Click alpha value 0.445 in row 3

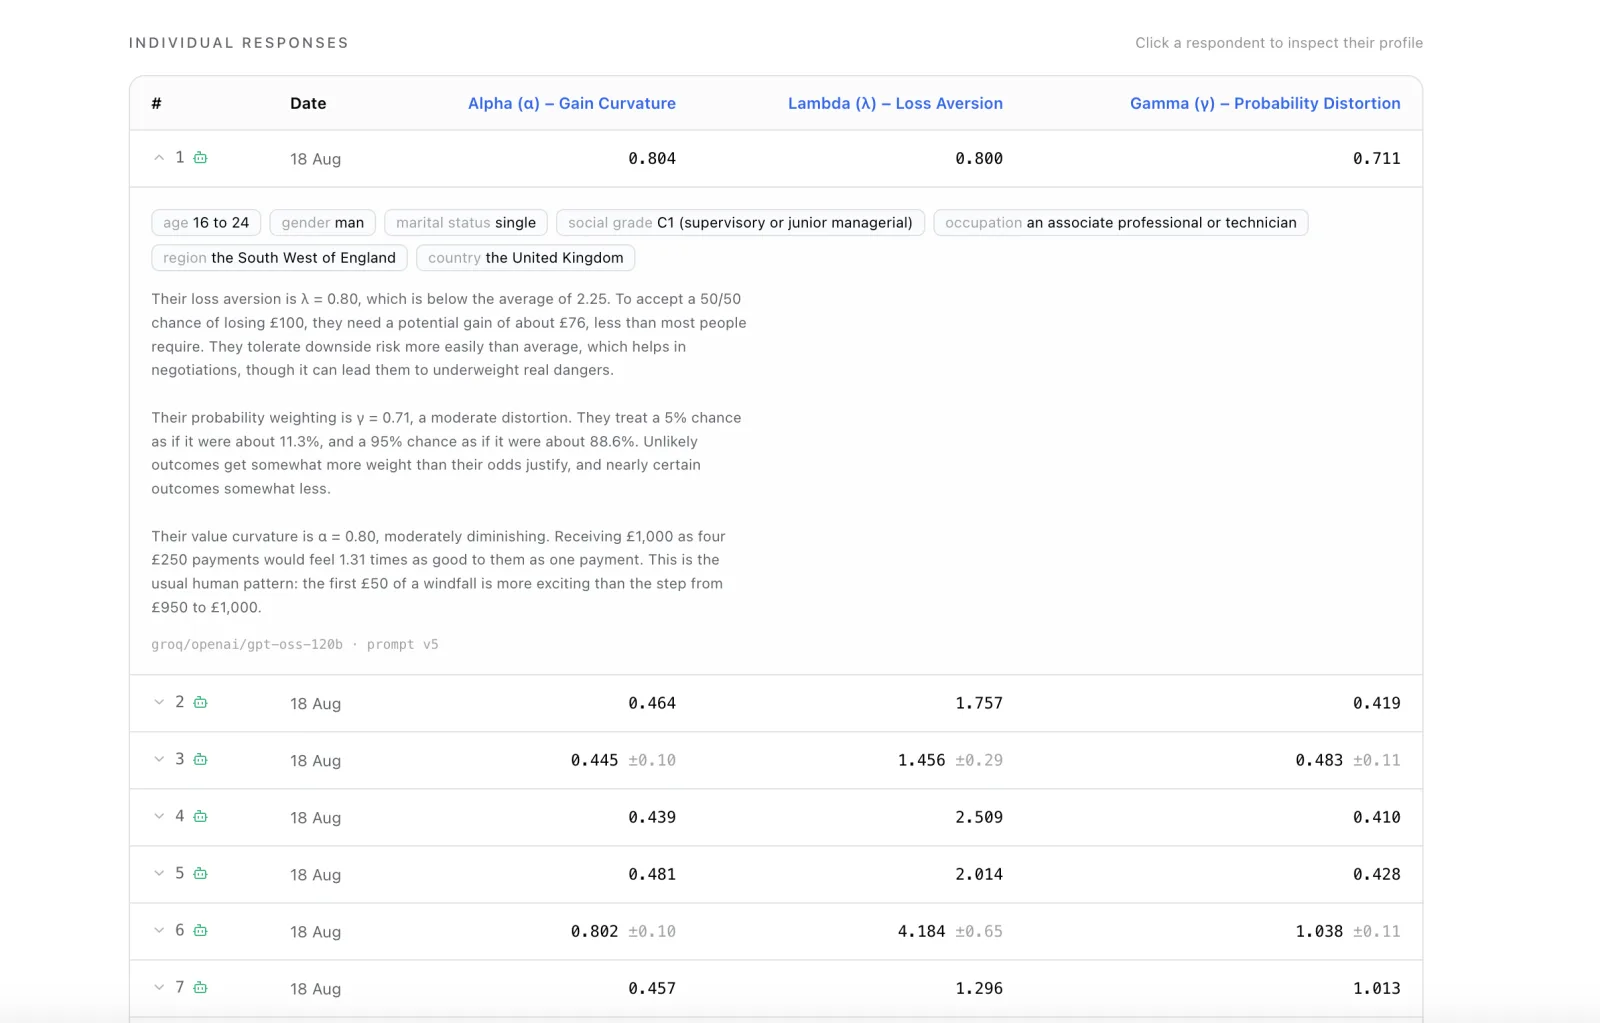pos(595,760)
